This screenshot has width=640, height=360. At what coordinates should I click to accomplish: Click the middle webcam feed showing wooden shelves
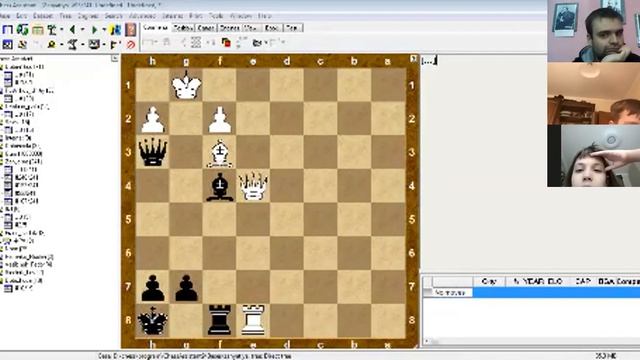coord(593,94)
